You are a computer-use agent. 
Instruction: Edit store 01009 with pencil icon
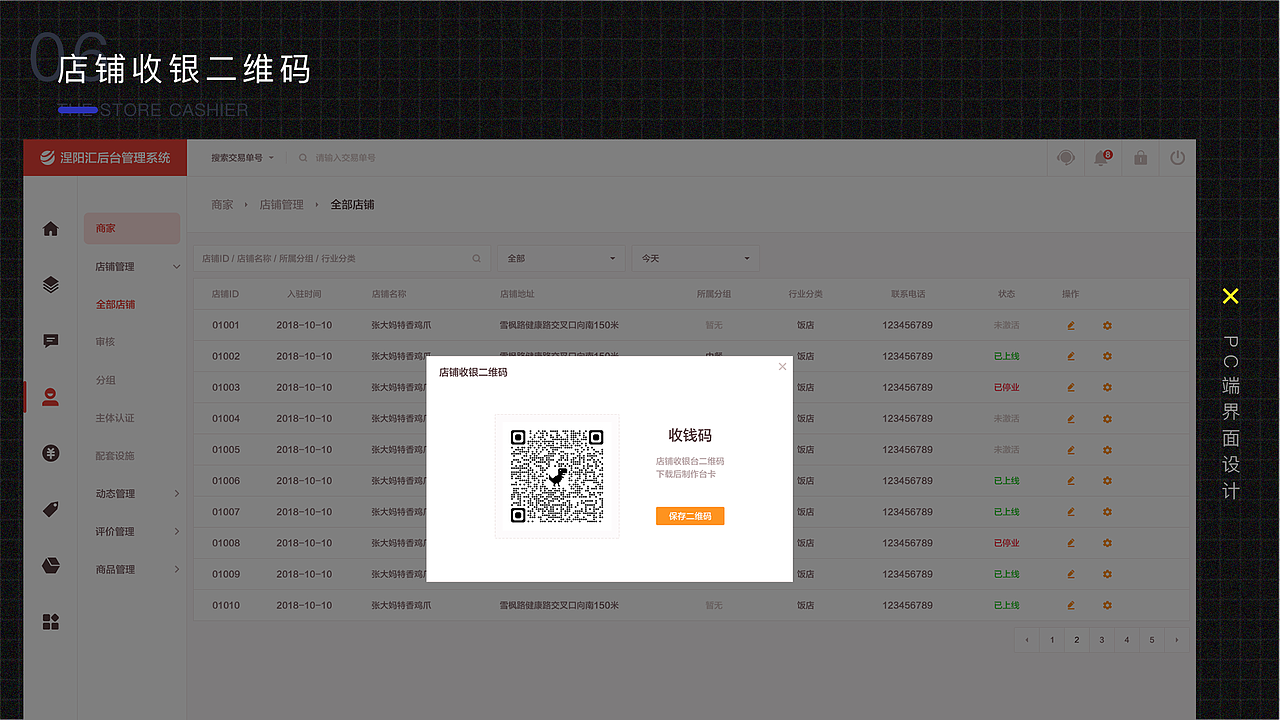tap(1071, 574)
